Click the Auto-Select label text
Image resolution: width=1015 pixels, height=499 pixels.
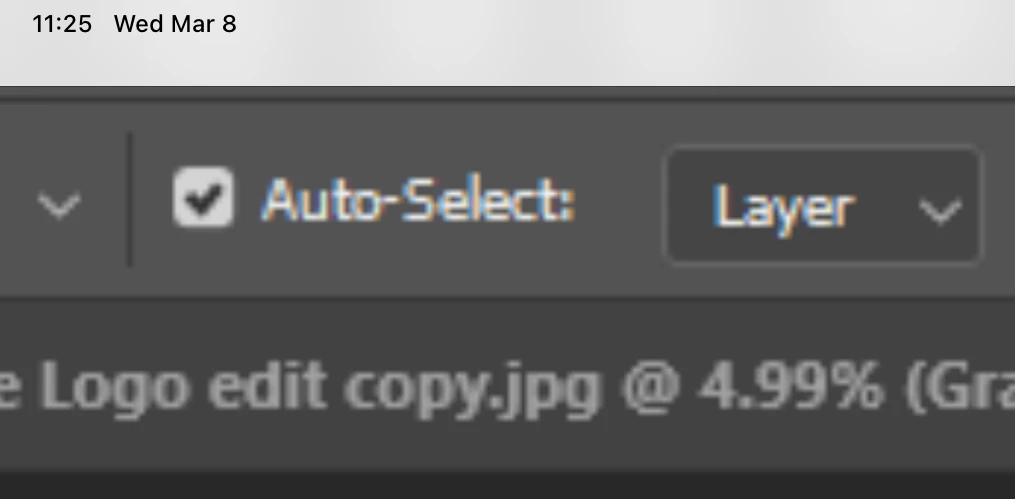[x=418, y=201]
